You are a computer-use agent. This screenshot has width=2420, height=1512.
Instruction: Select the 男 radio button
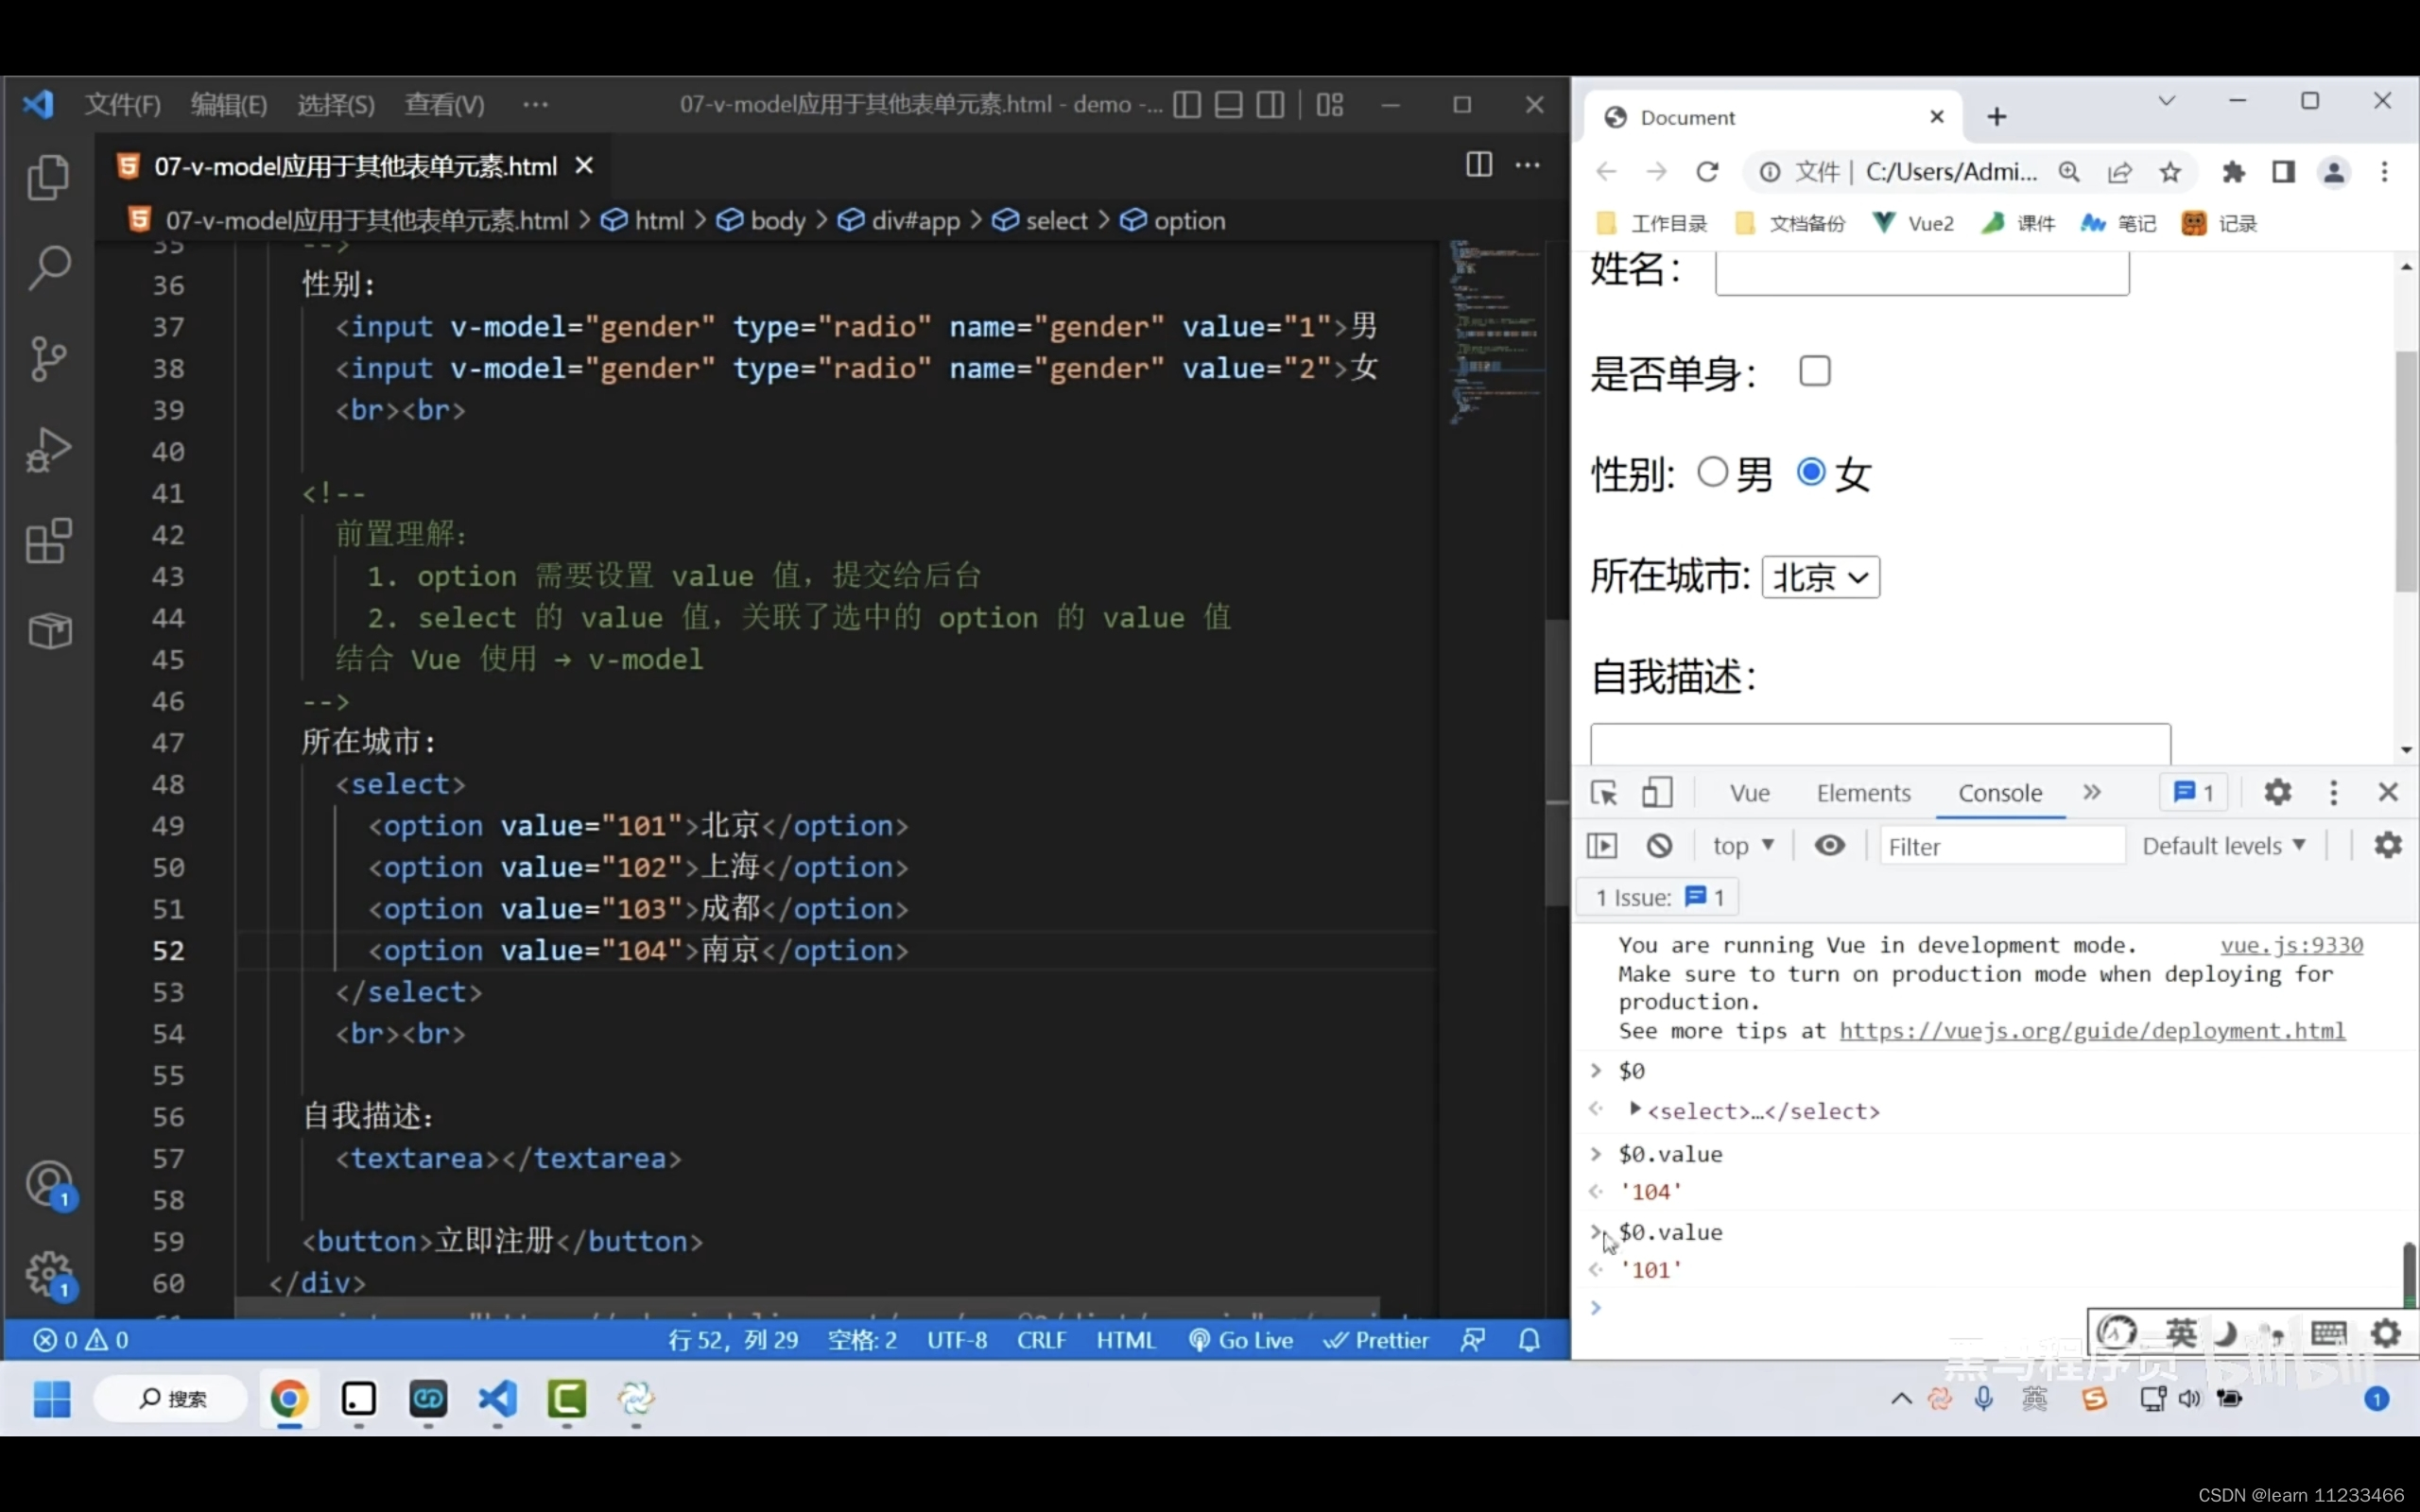coord(1712,472)
